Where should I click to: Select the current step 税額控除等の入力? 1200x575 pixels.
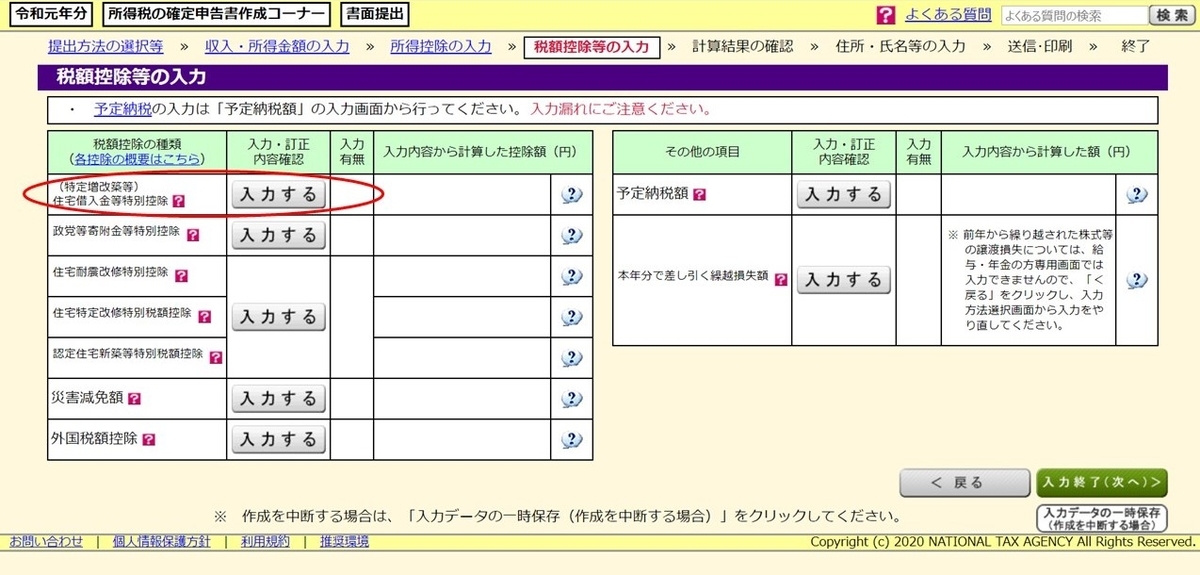point(592,46)
